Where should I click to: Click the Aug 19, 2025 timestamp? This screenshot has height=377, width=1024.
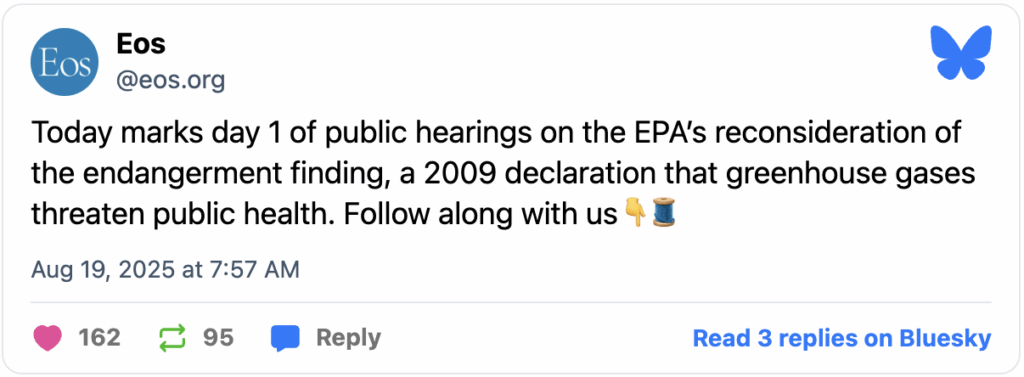[165, 269]
